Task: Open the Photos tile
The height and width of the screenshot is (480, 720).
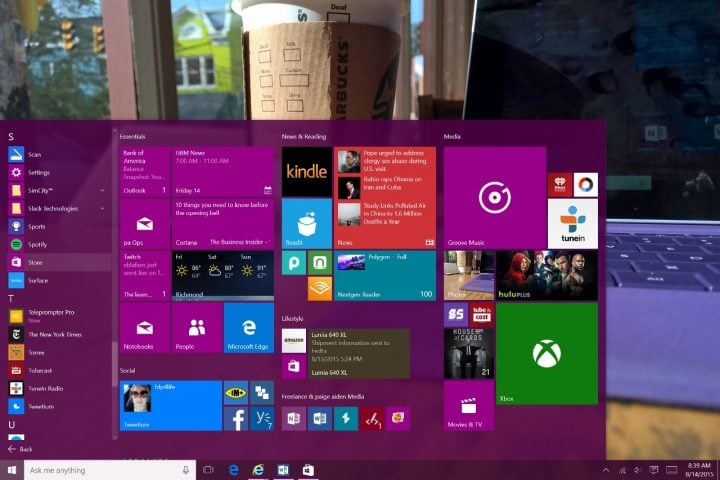Action: (x=469, y=276)
